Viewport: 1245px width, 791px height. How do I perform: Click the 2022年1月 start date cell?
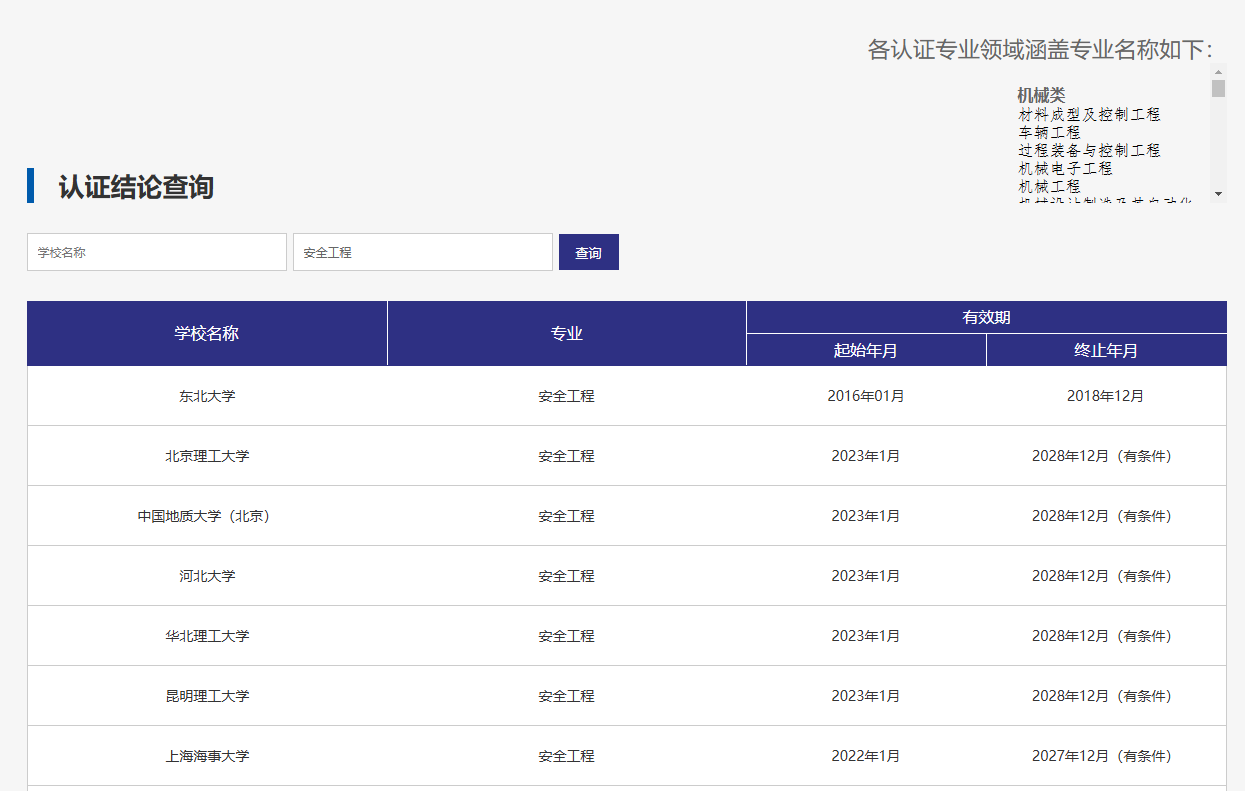click(x=866, y=756)
